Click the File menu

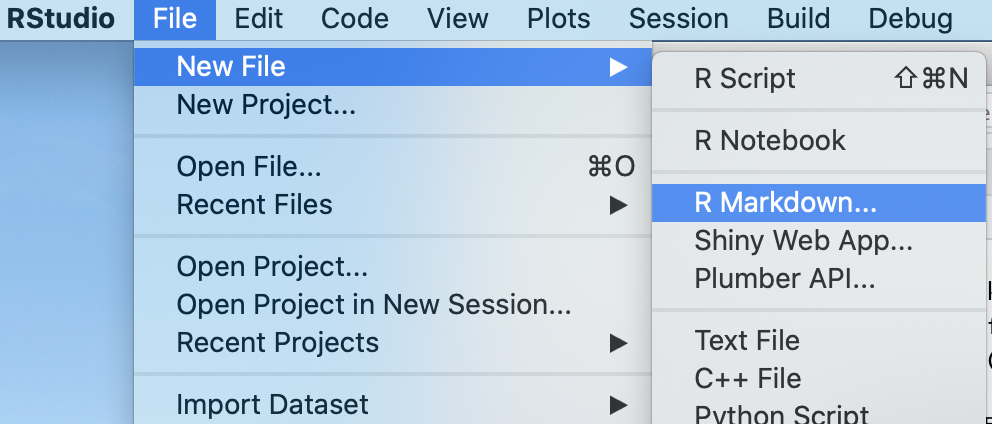(x=176, y=18)
